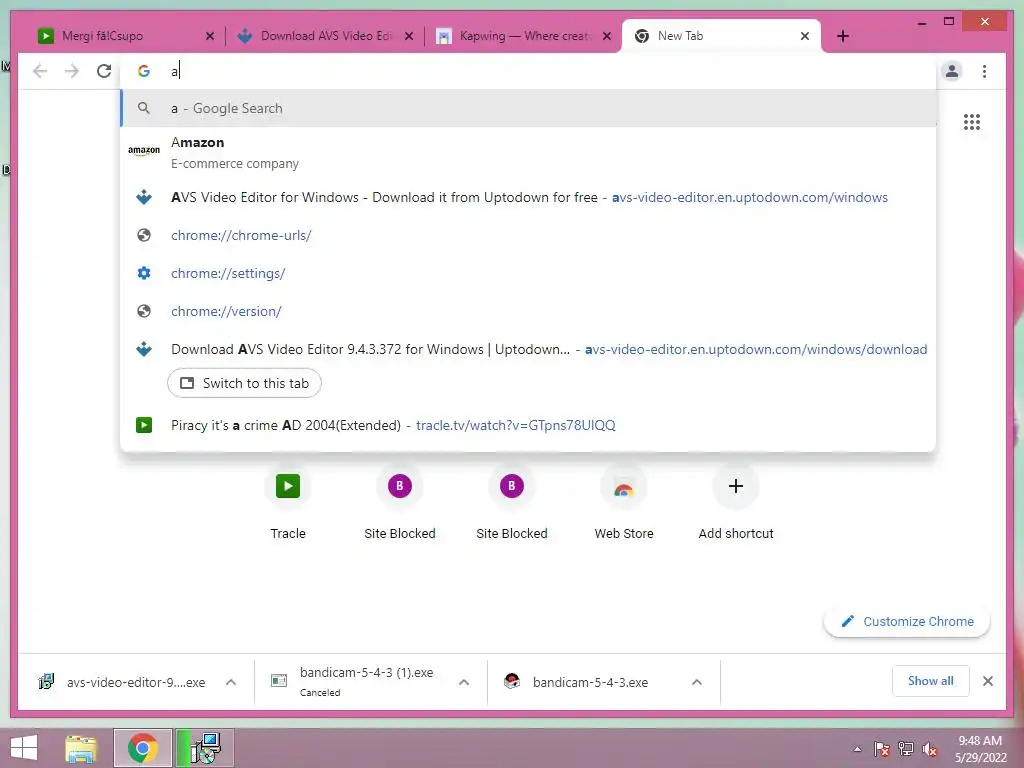The width and height of the screenshot is (1024, 768).
Task: Click the installer icon in the taskbar
Action: pyautogui.click(x=205, y=748)
